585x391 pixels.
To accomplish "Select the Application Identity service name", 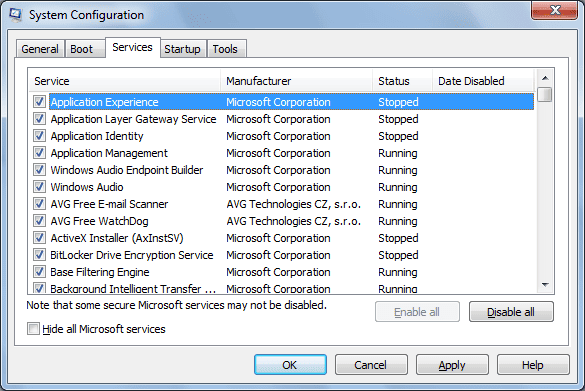I will coord(97,136).
